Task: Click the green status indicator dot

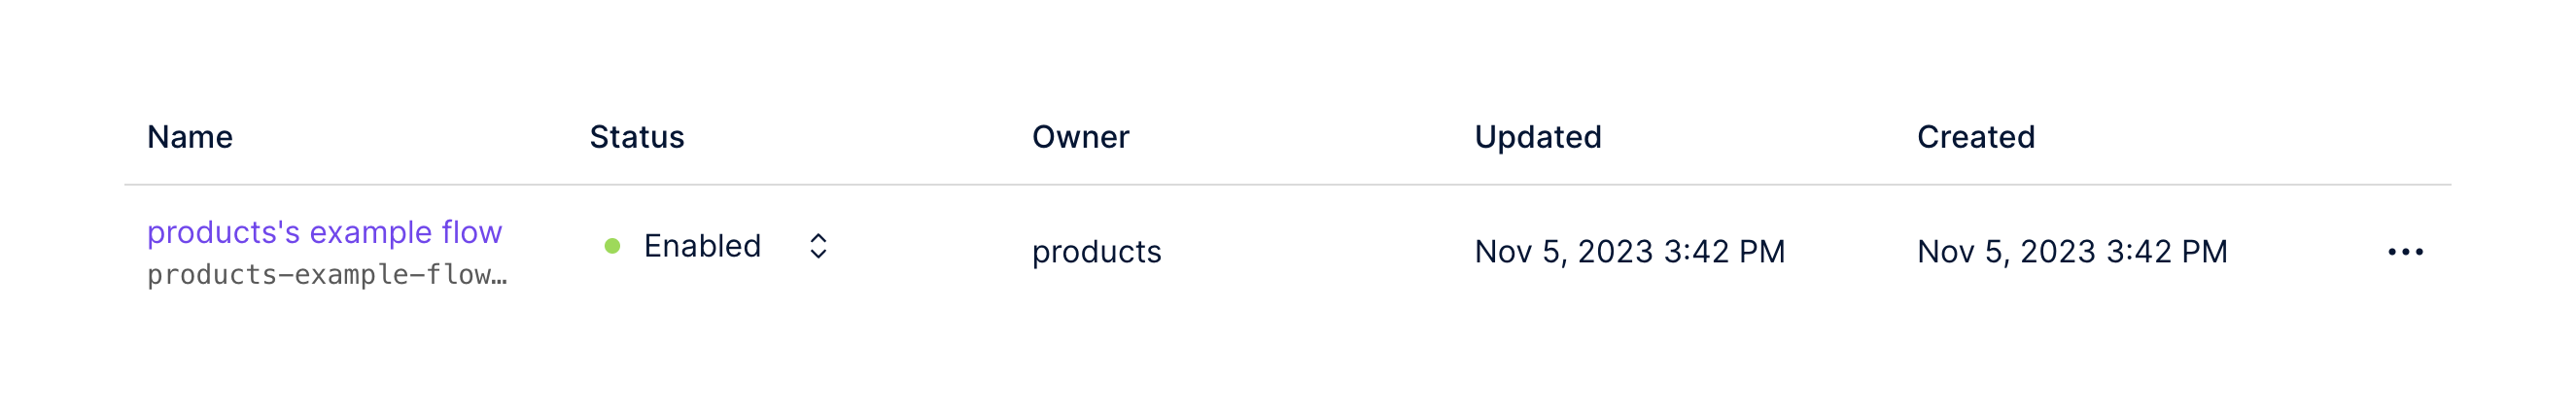Action: pos(612,246)
